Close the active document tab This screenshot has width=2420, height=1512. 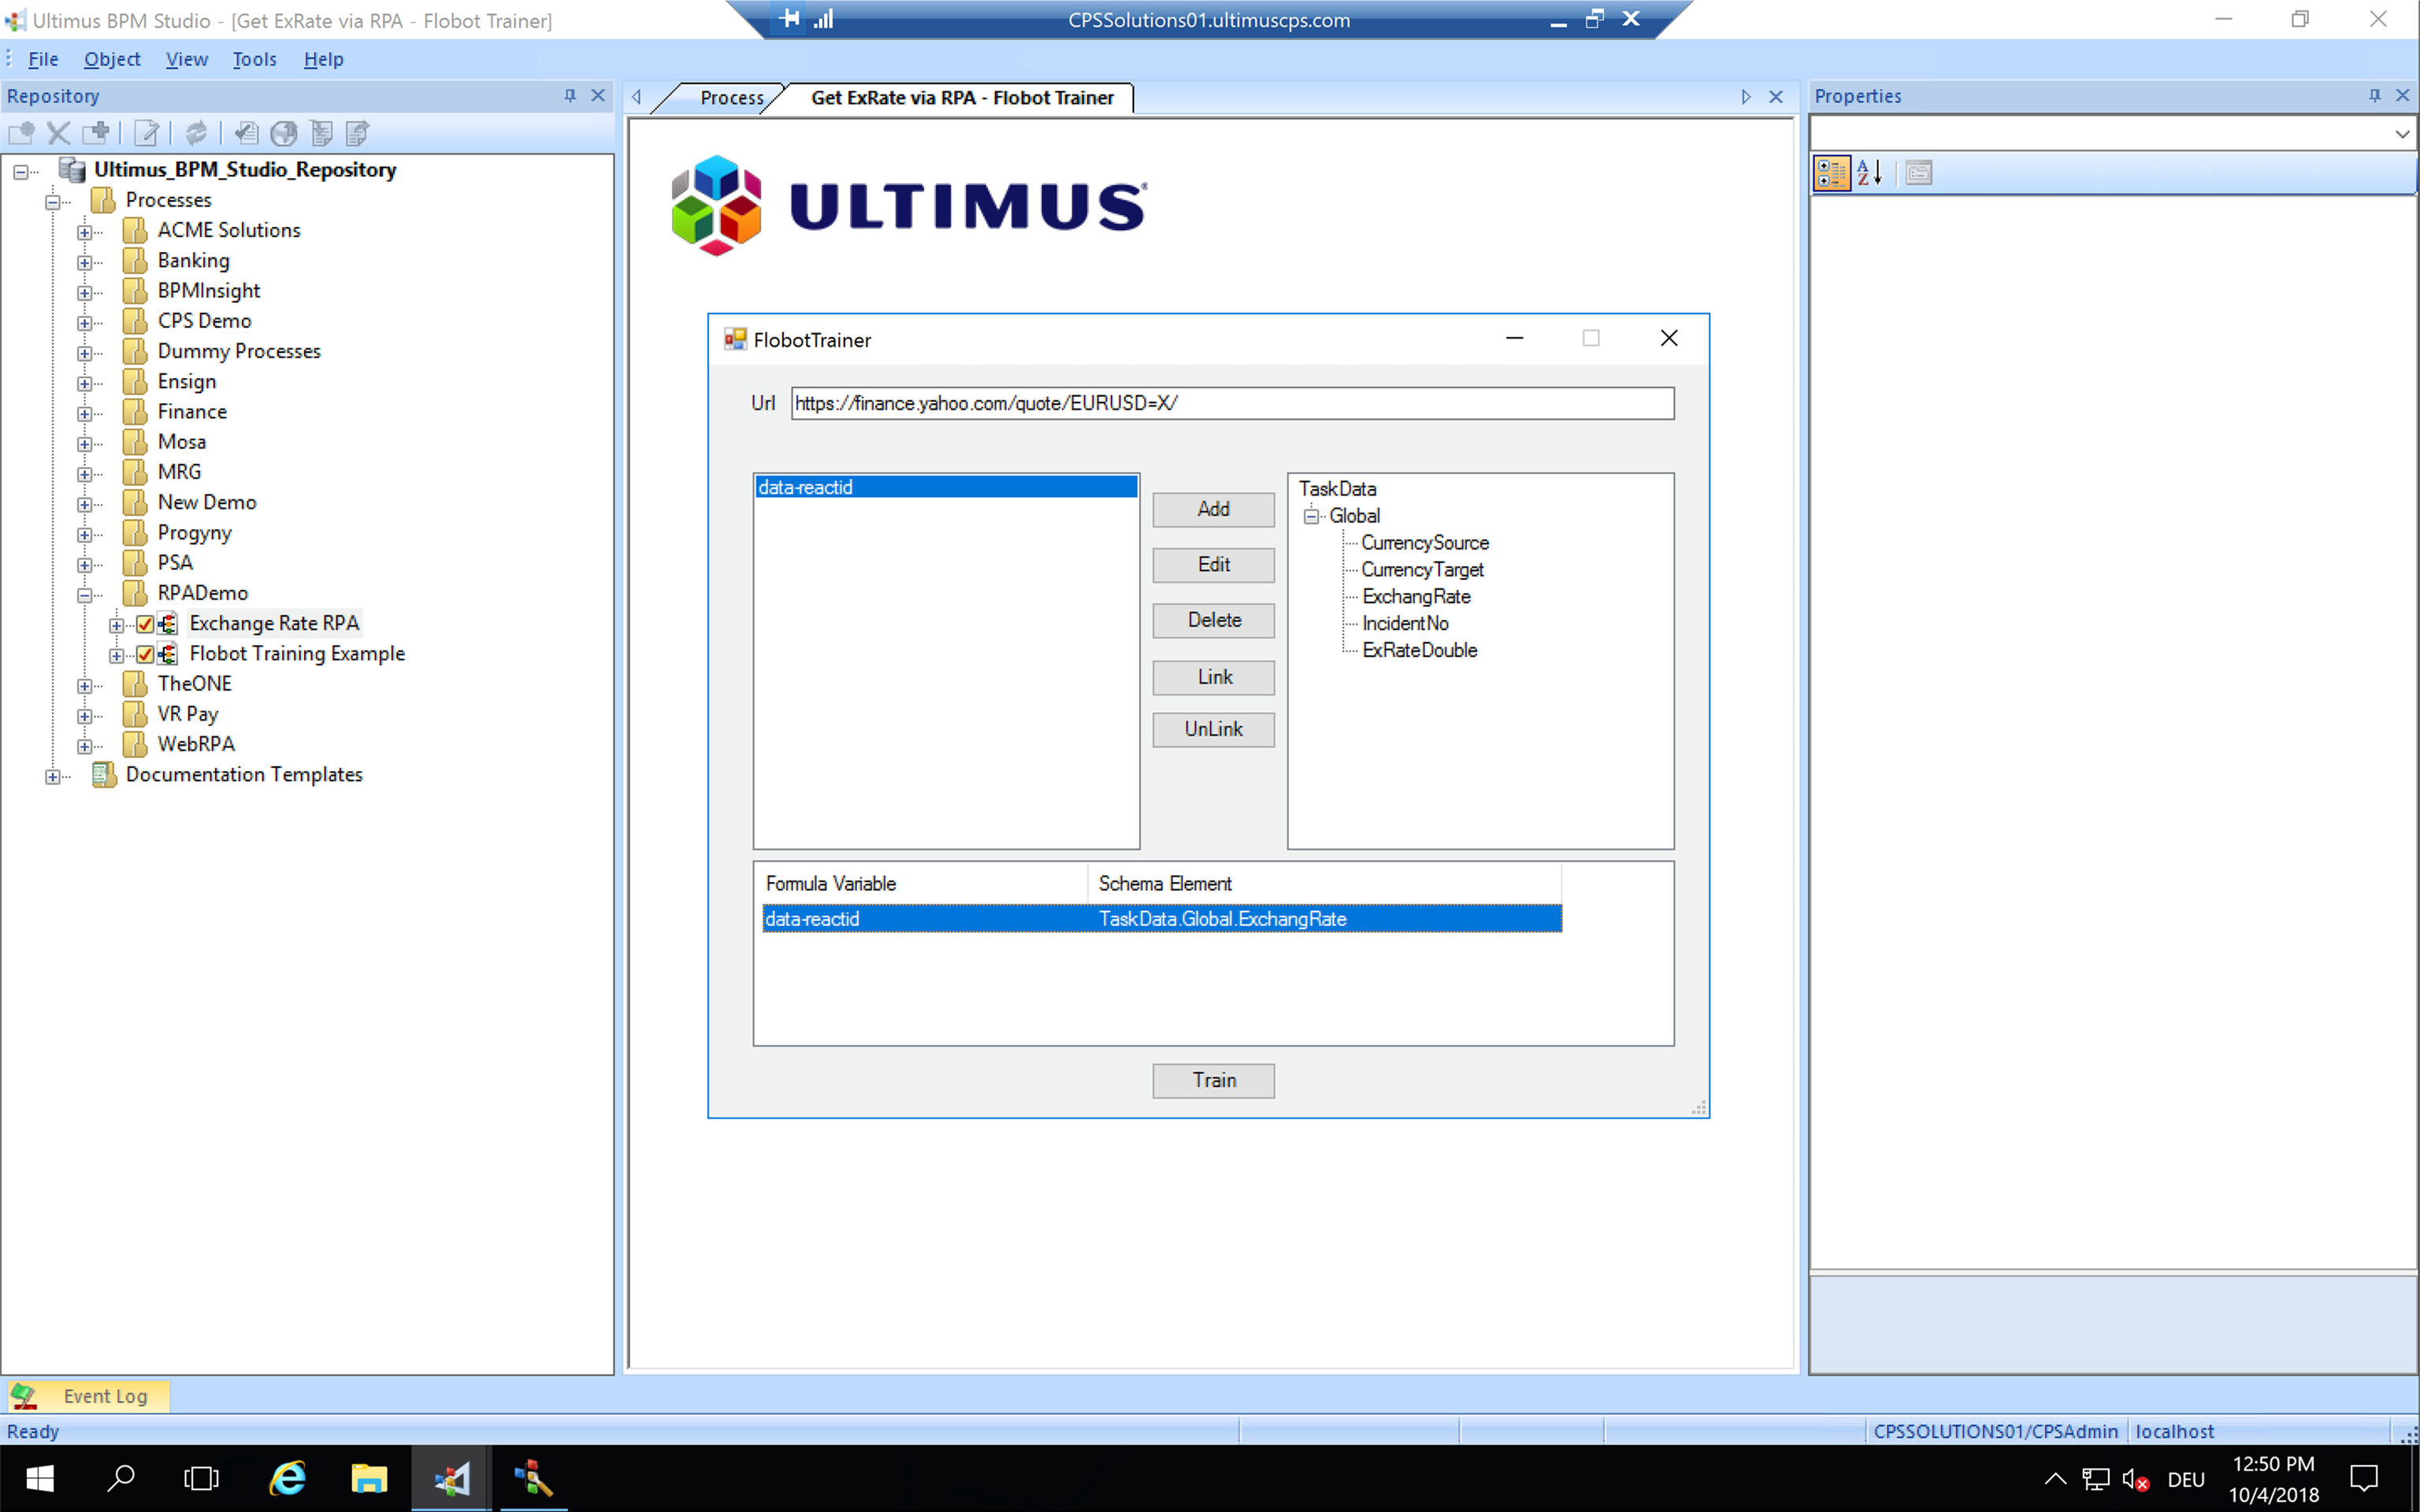tap(1776, 97)
